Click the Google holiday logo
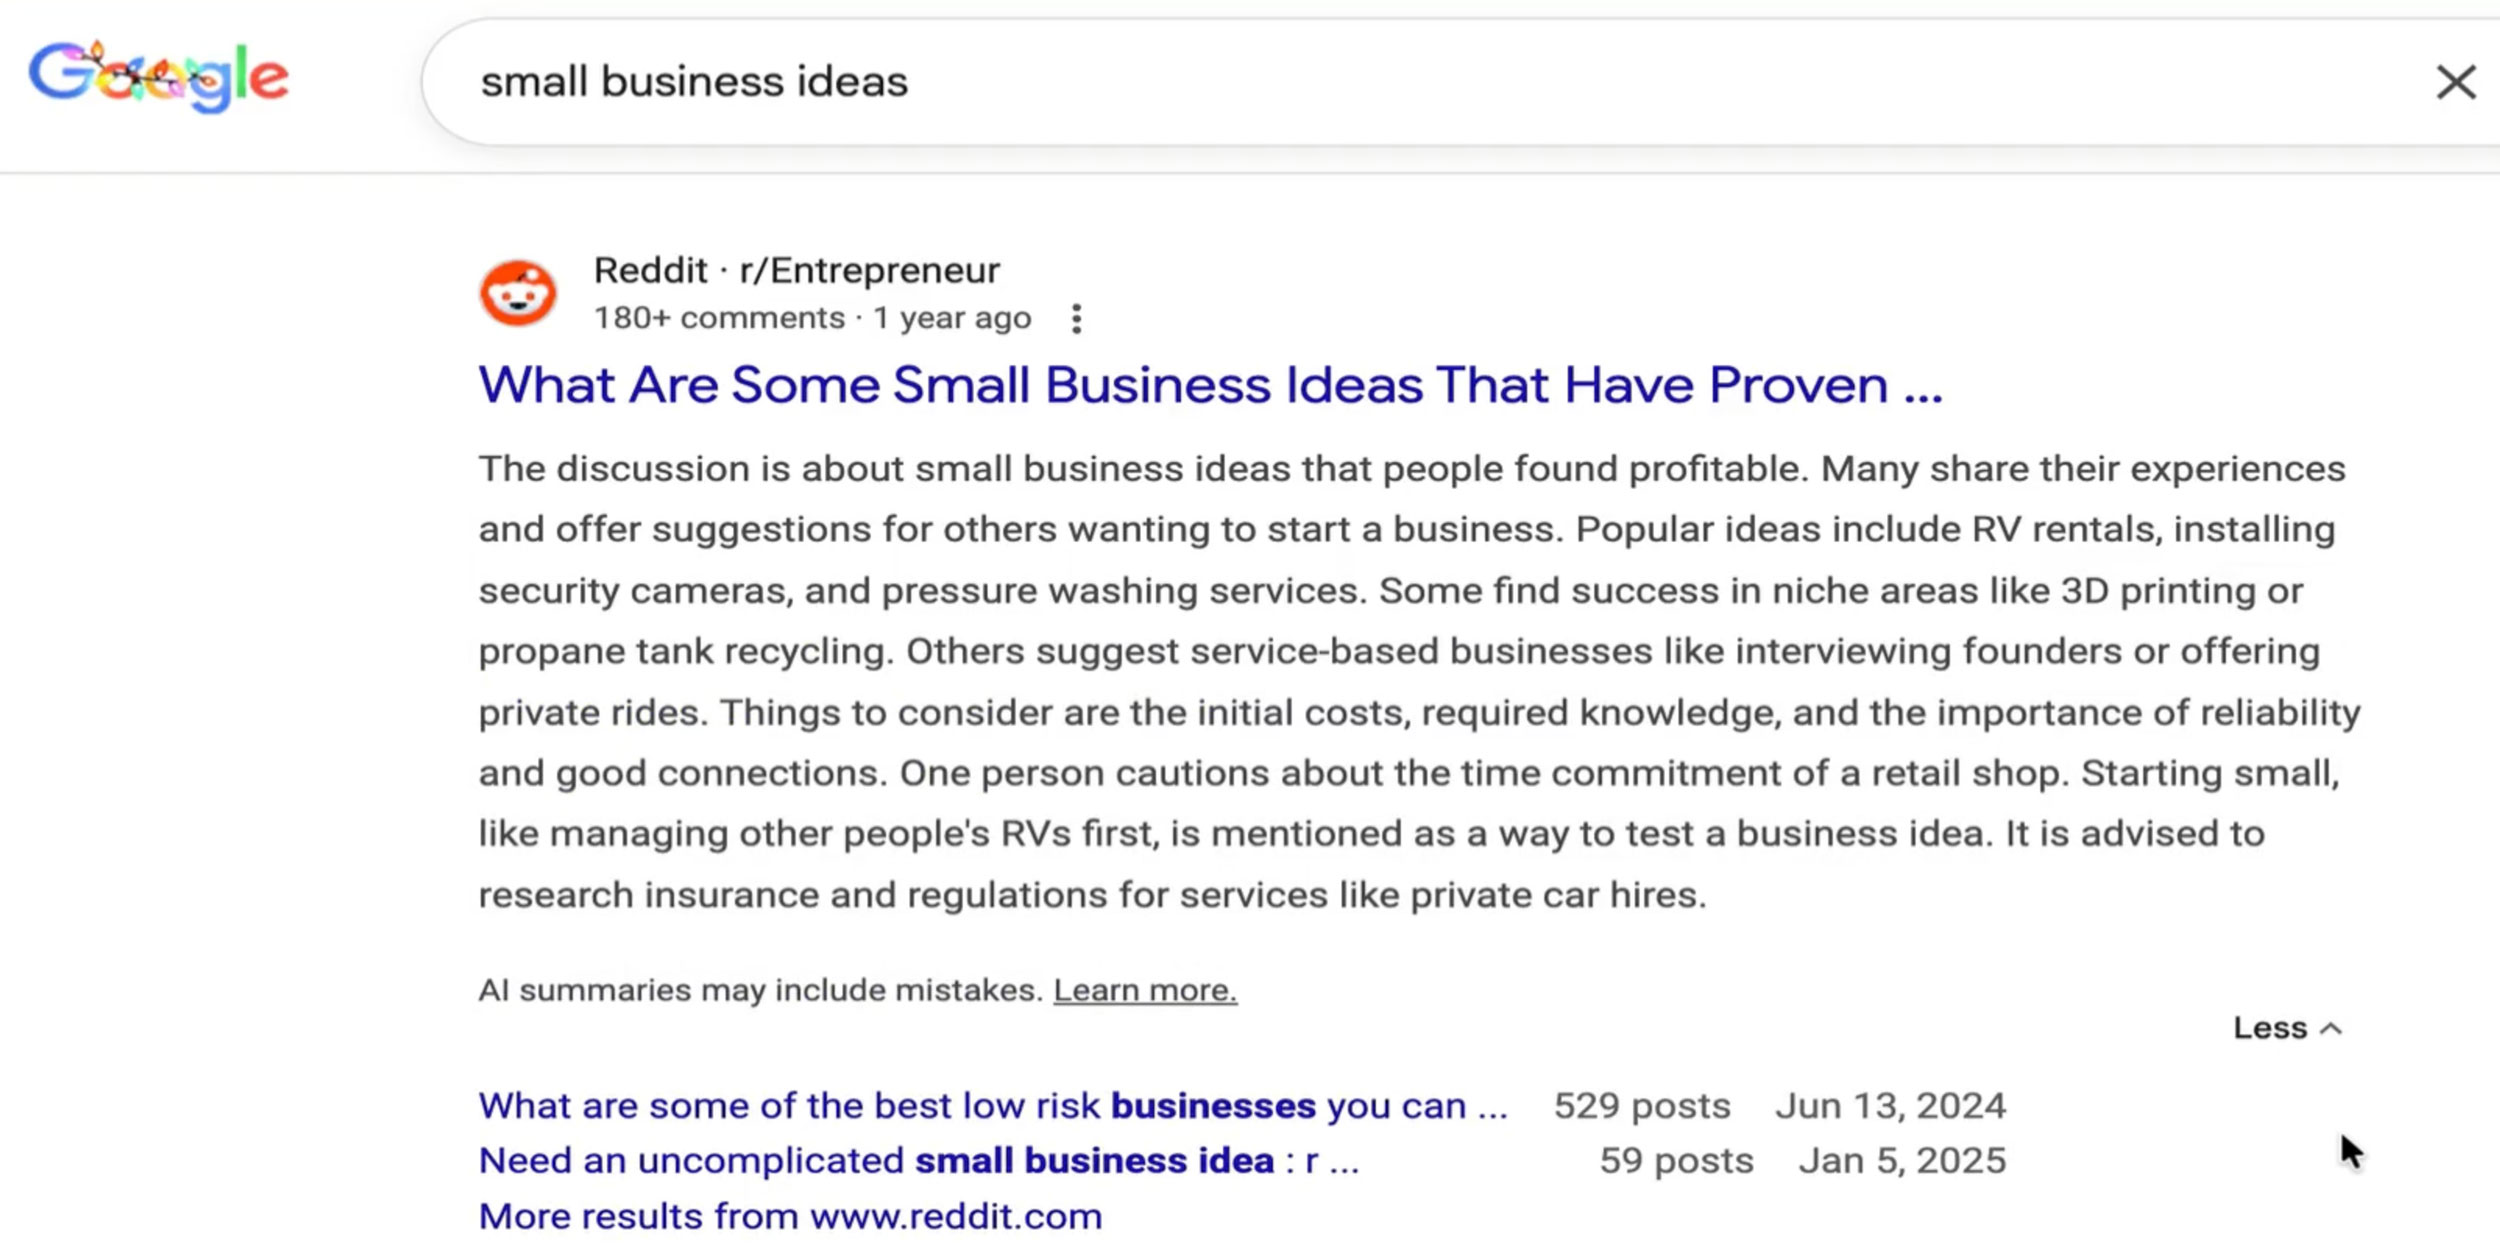2500x1257 pixels. 159,77
